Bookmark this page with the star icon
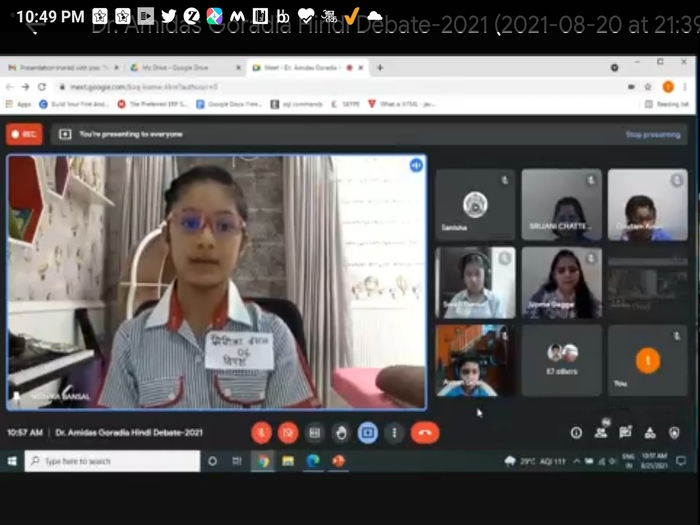This screenshot has height=525, width=700. click(x=648, y=87)
